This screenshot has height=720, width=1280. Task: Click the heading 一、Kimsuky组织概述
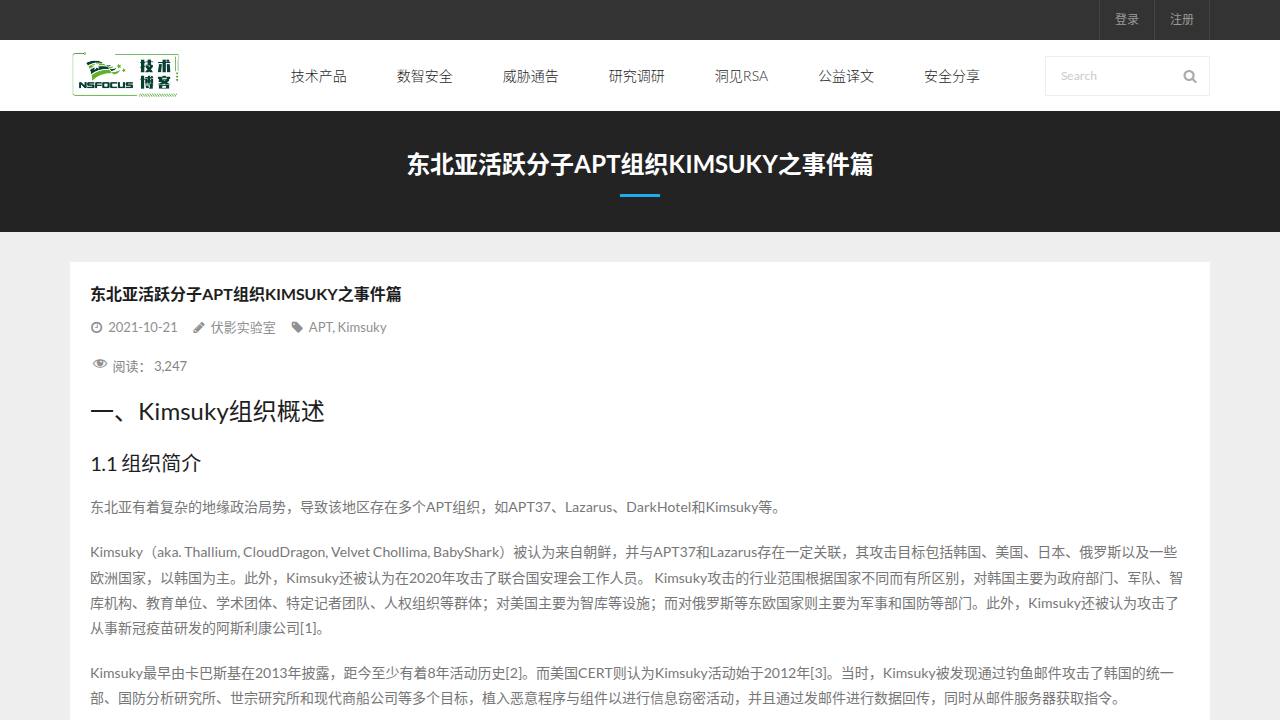(207, 412)
